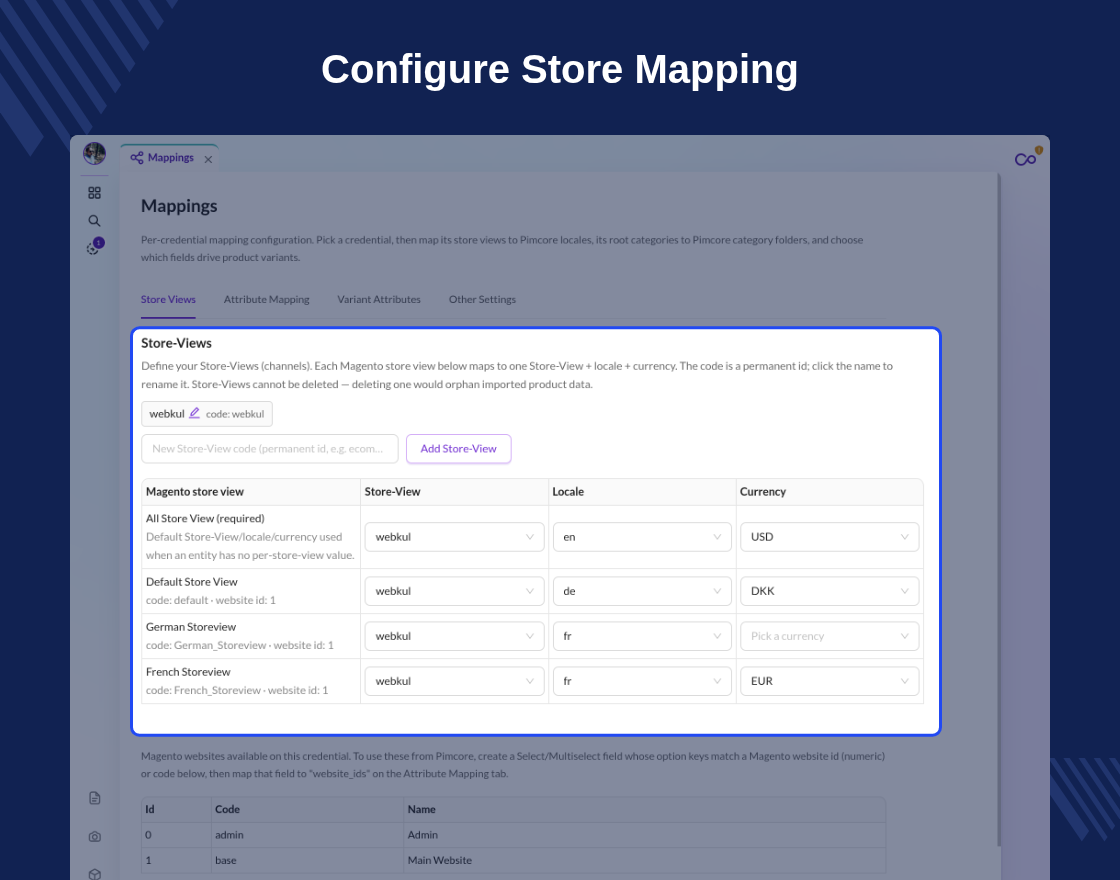
Task: Switch to the Attribute Mapping tab
Action: (266, 299)
